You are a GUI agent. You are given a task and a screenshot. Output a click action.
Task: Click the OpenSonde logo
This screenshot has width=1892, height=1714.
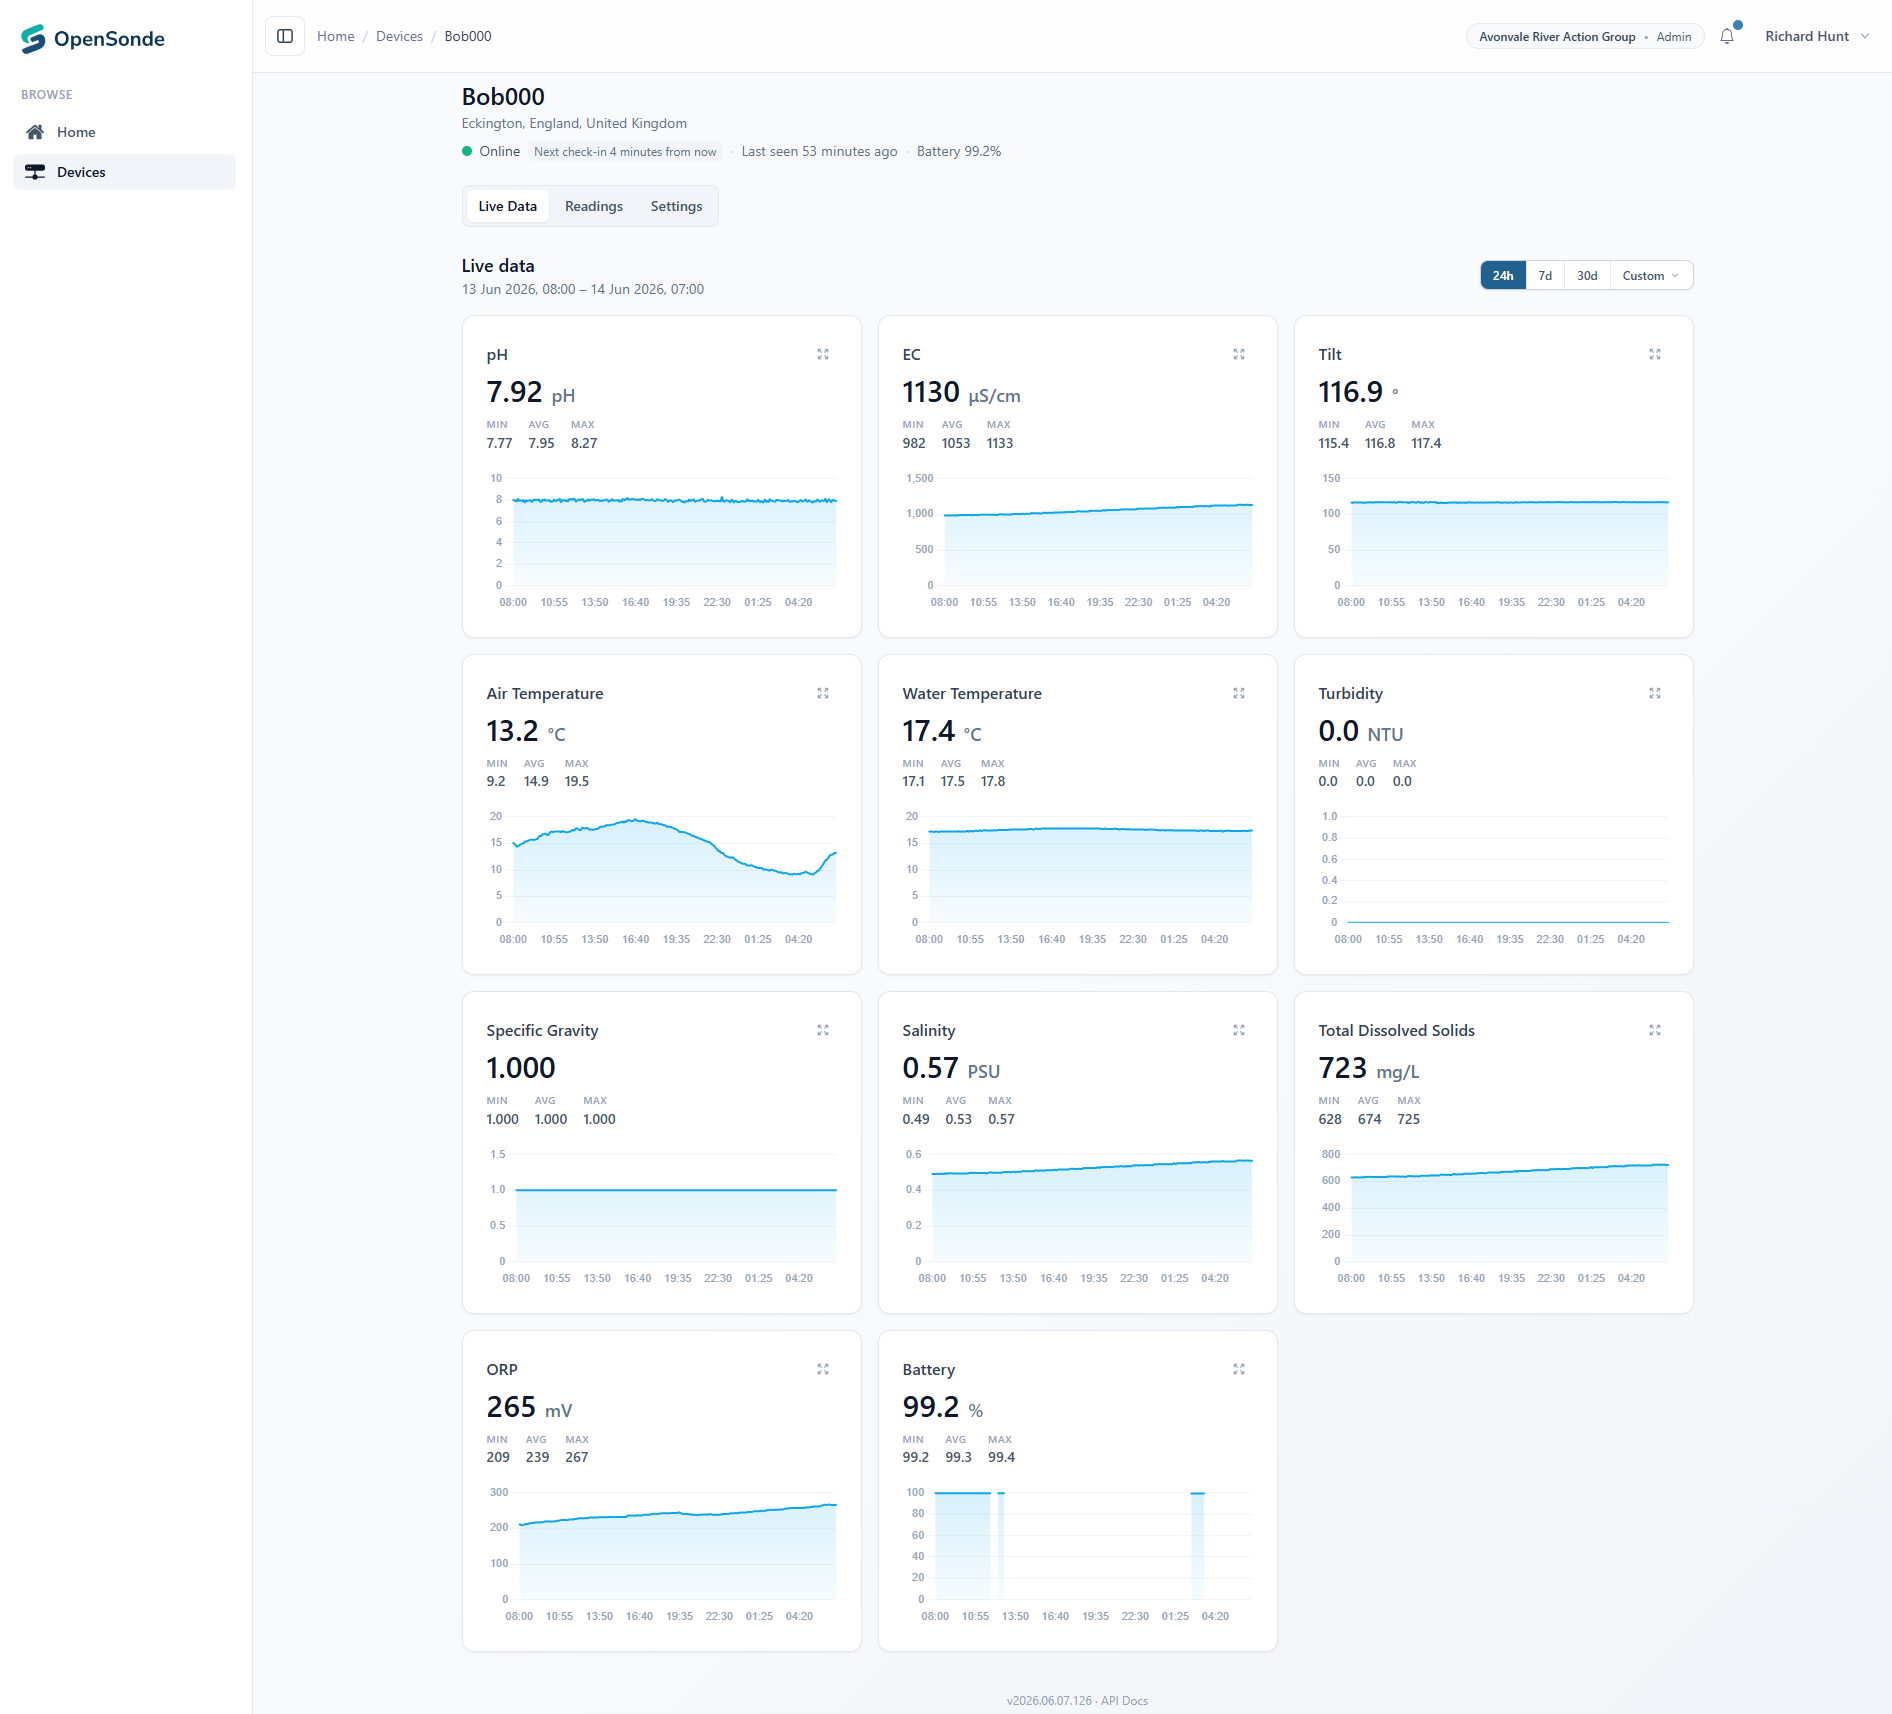click(92, 38)
